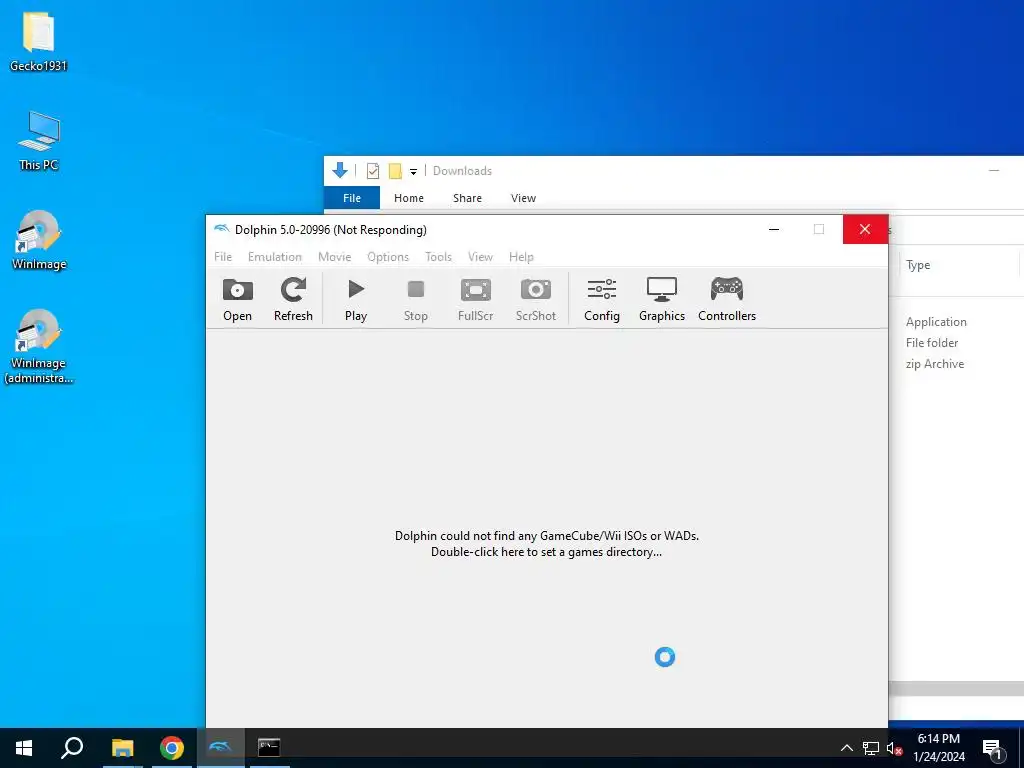The image size is (1024, 768).
Task: Click the muted speaker volume icon
Action: (894, 748)
